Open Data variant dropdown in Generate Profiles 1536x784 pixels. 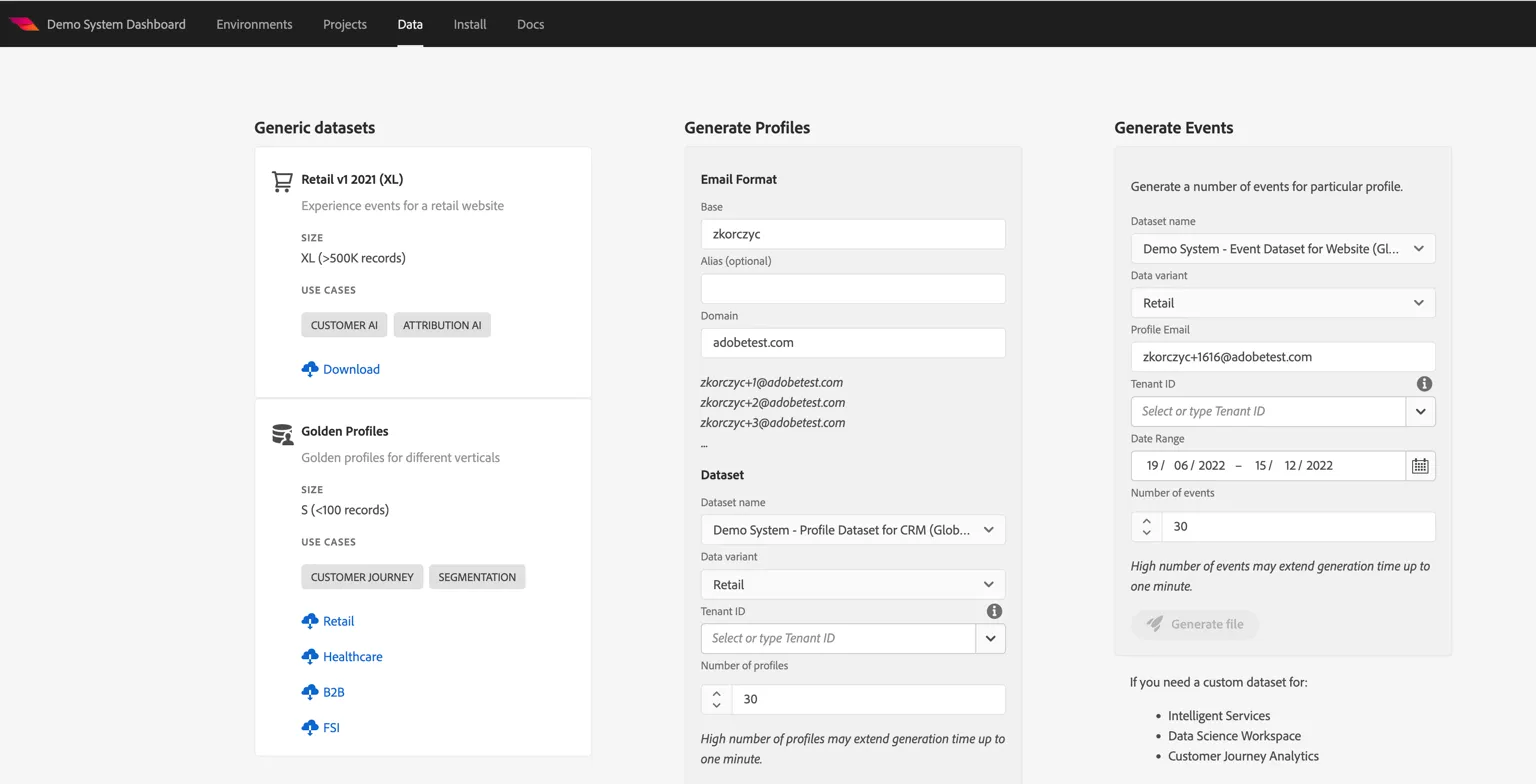point(853,584)
